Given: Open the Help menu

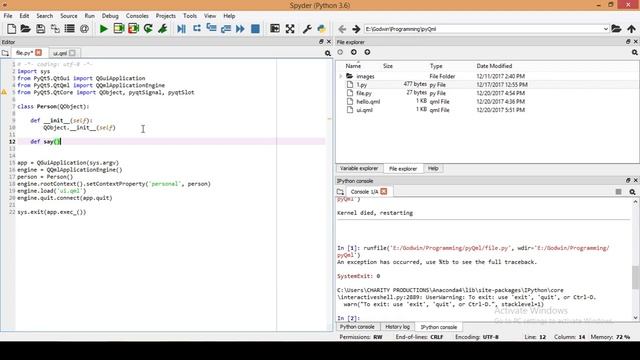Looking at the screenshot, I should click(229, 16).
